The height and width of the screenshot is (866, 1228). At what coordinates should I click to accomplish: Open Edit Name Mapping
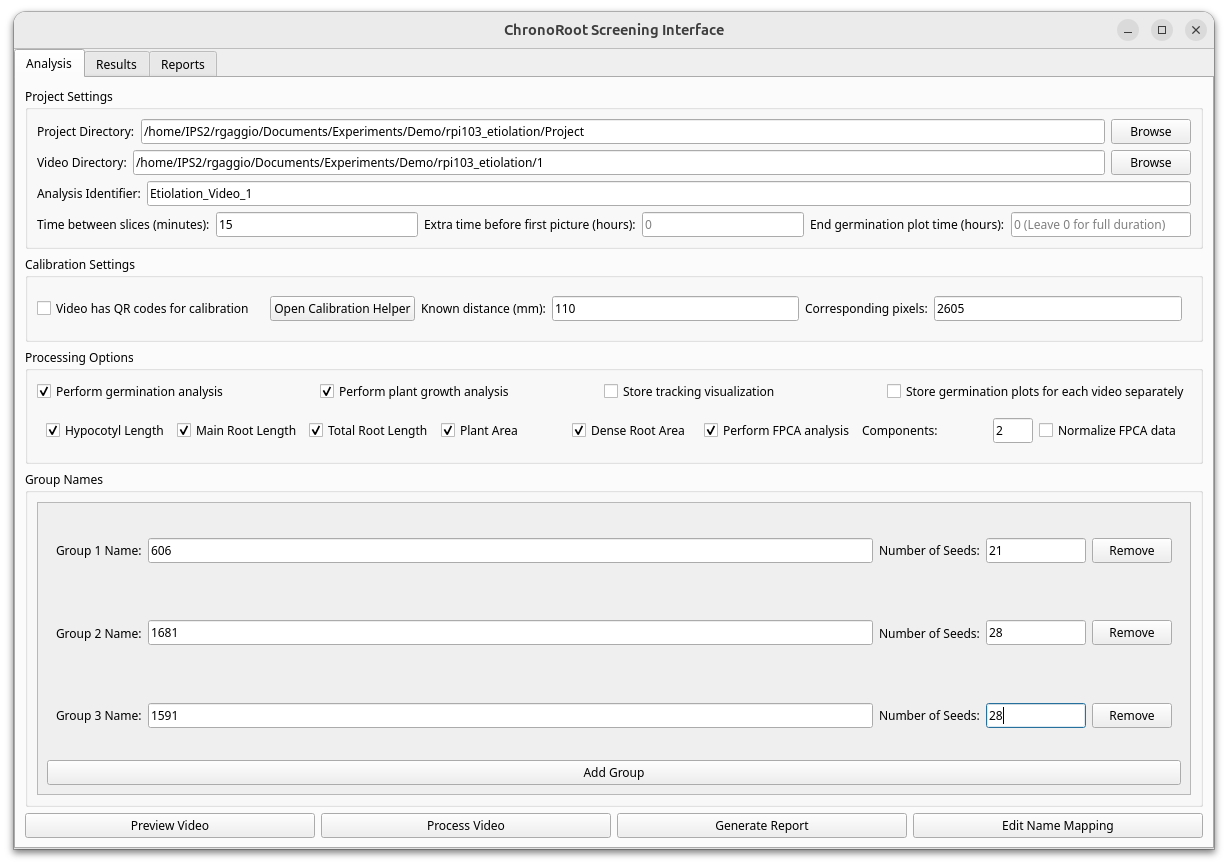click(x=1057, y=825)
